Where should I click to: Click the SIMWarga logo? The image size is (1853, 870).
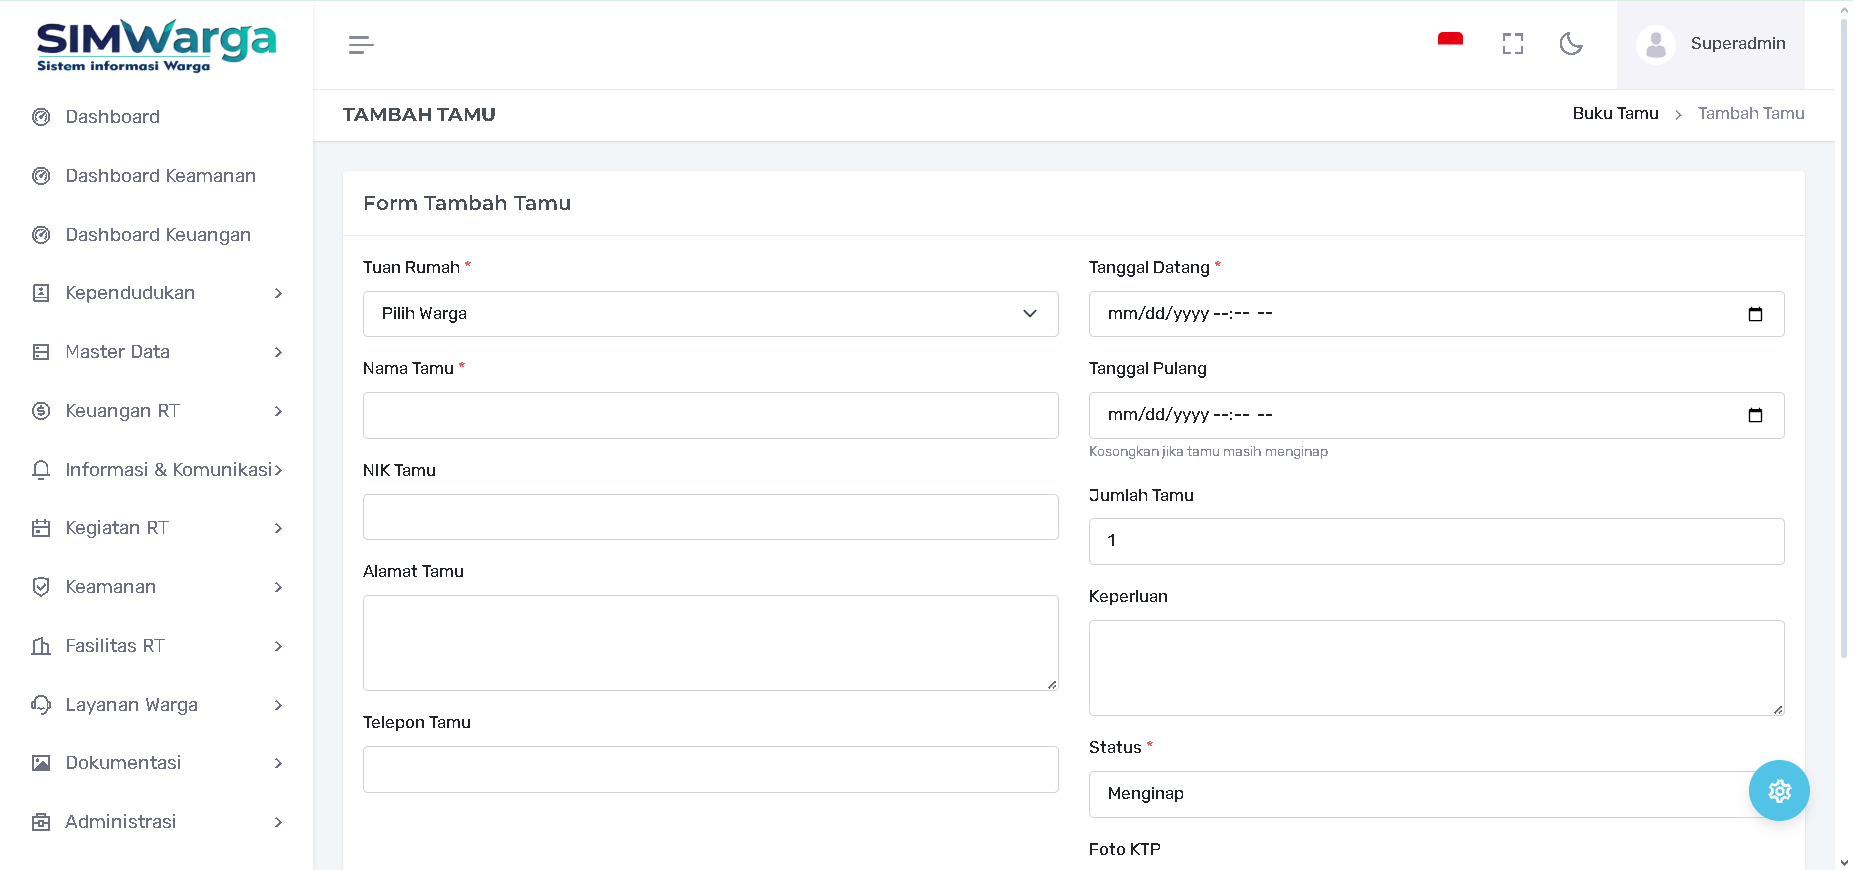point(156,45)
